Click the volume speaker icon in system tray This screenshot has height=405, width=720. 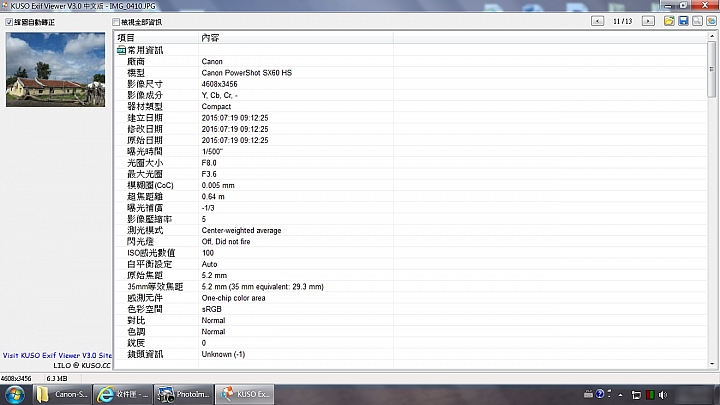coord(663,394)
